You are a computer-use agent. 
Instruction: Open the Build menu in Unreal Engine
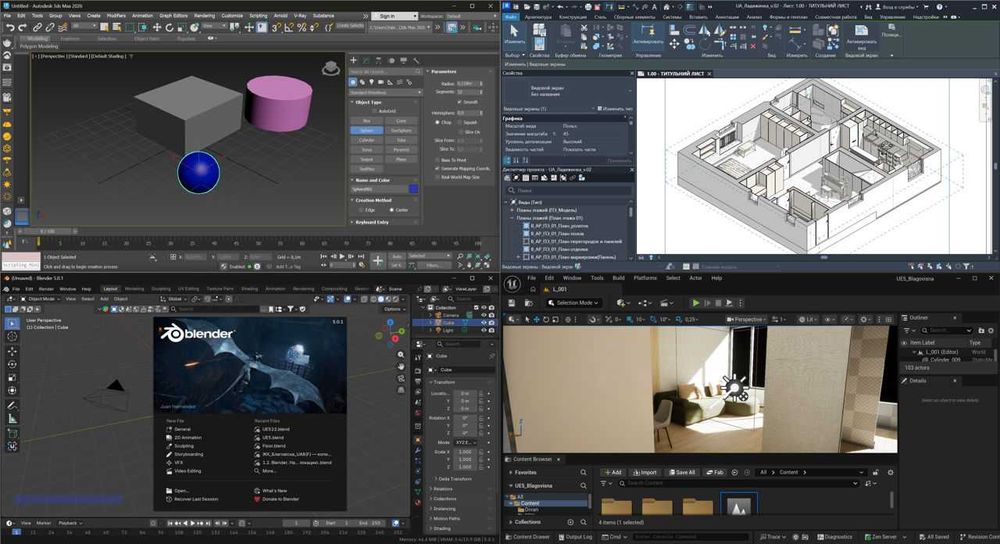click(x=618, y=278)
